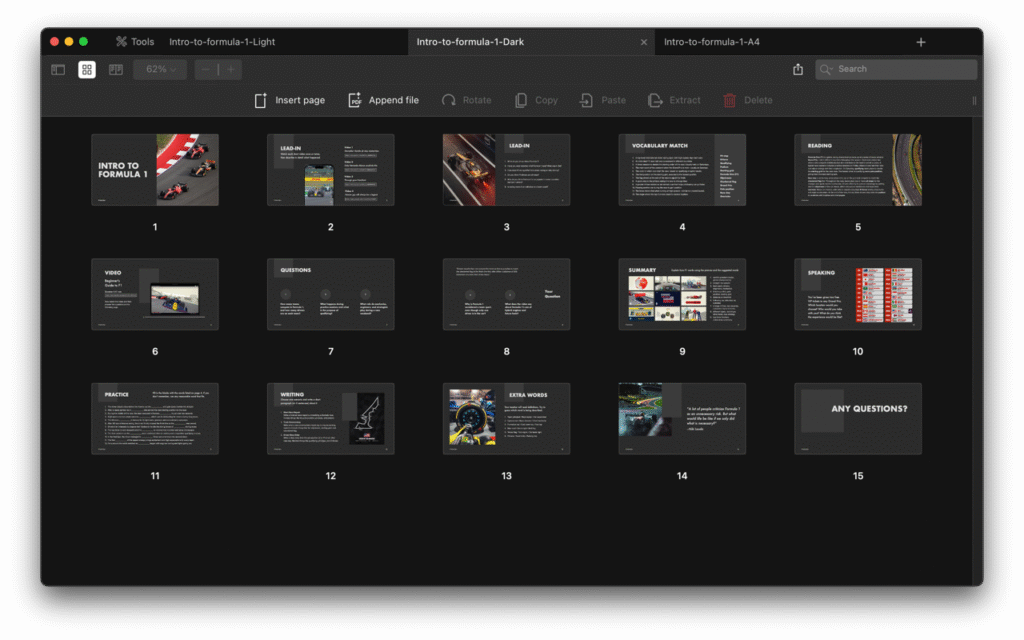Open the Tools menu
Screen dimensions: 1024x640
134,42
